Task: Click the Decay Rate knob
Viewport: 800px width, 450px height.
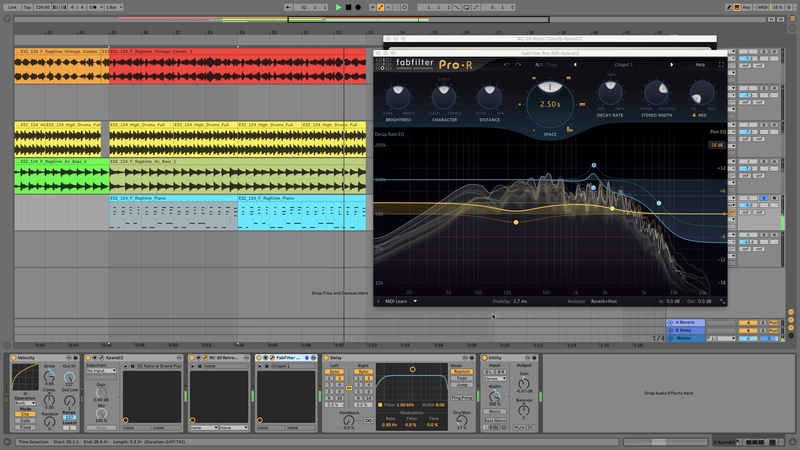Action: point(610,92)
